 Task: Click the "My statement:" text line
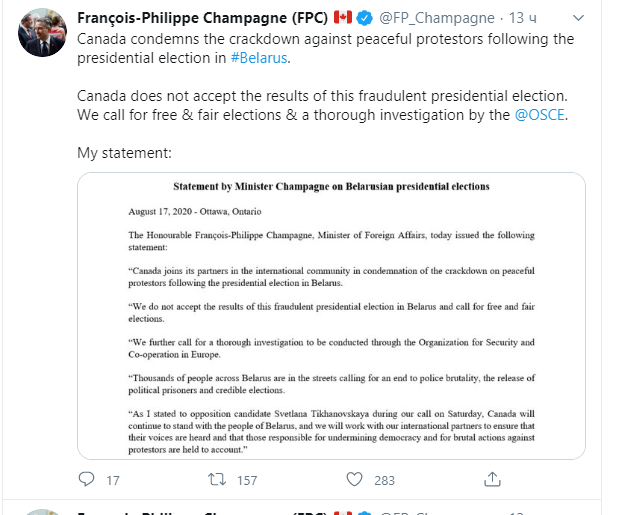[x=125, y=153]
